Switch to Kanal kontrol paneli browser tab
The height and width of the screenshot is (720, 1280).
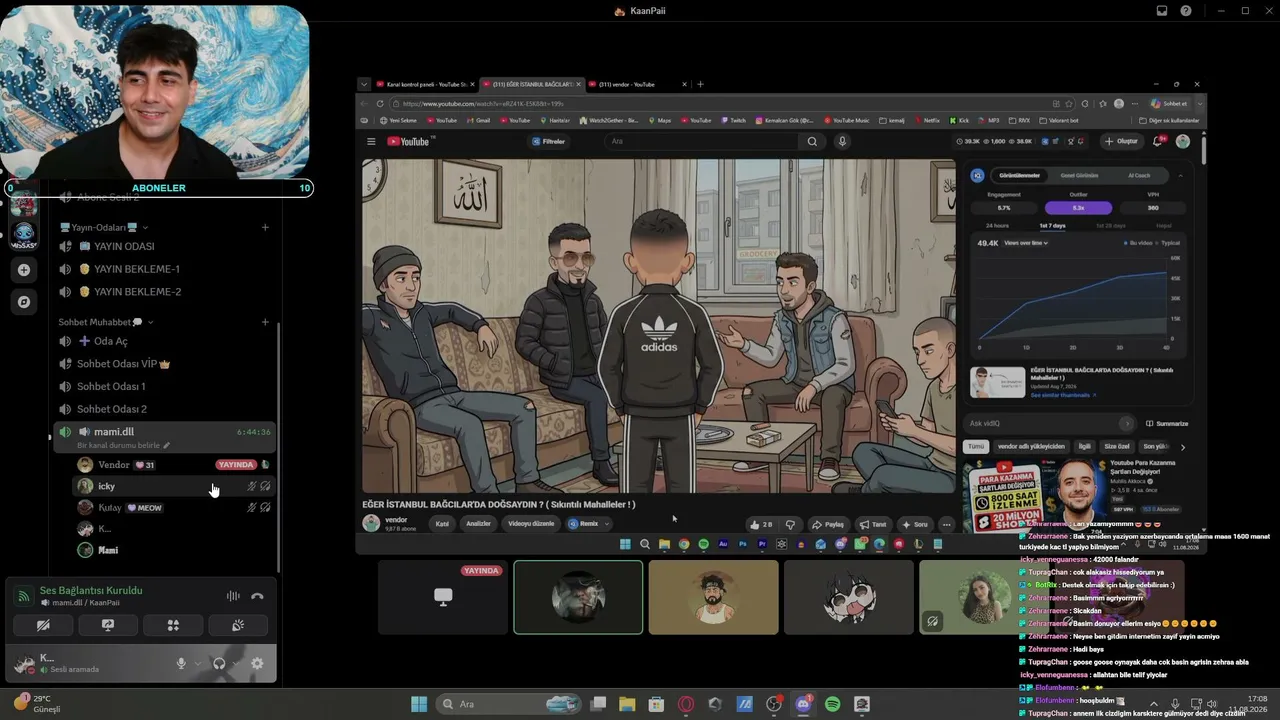coord(425,84)
